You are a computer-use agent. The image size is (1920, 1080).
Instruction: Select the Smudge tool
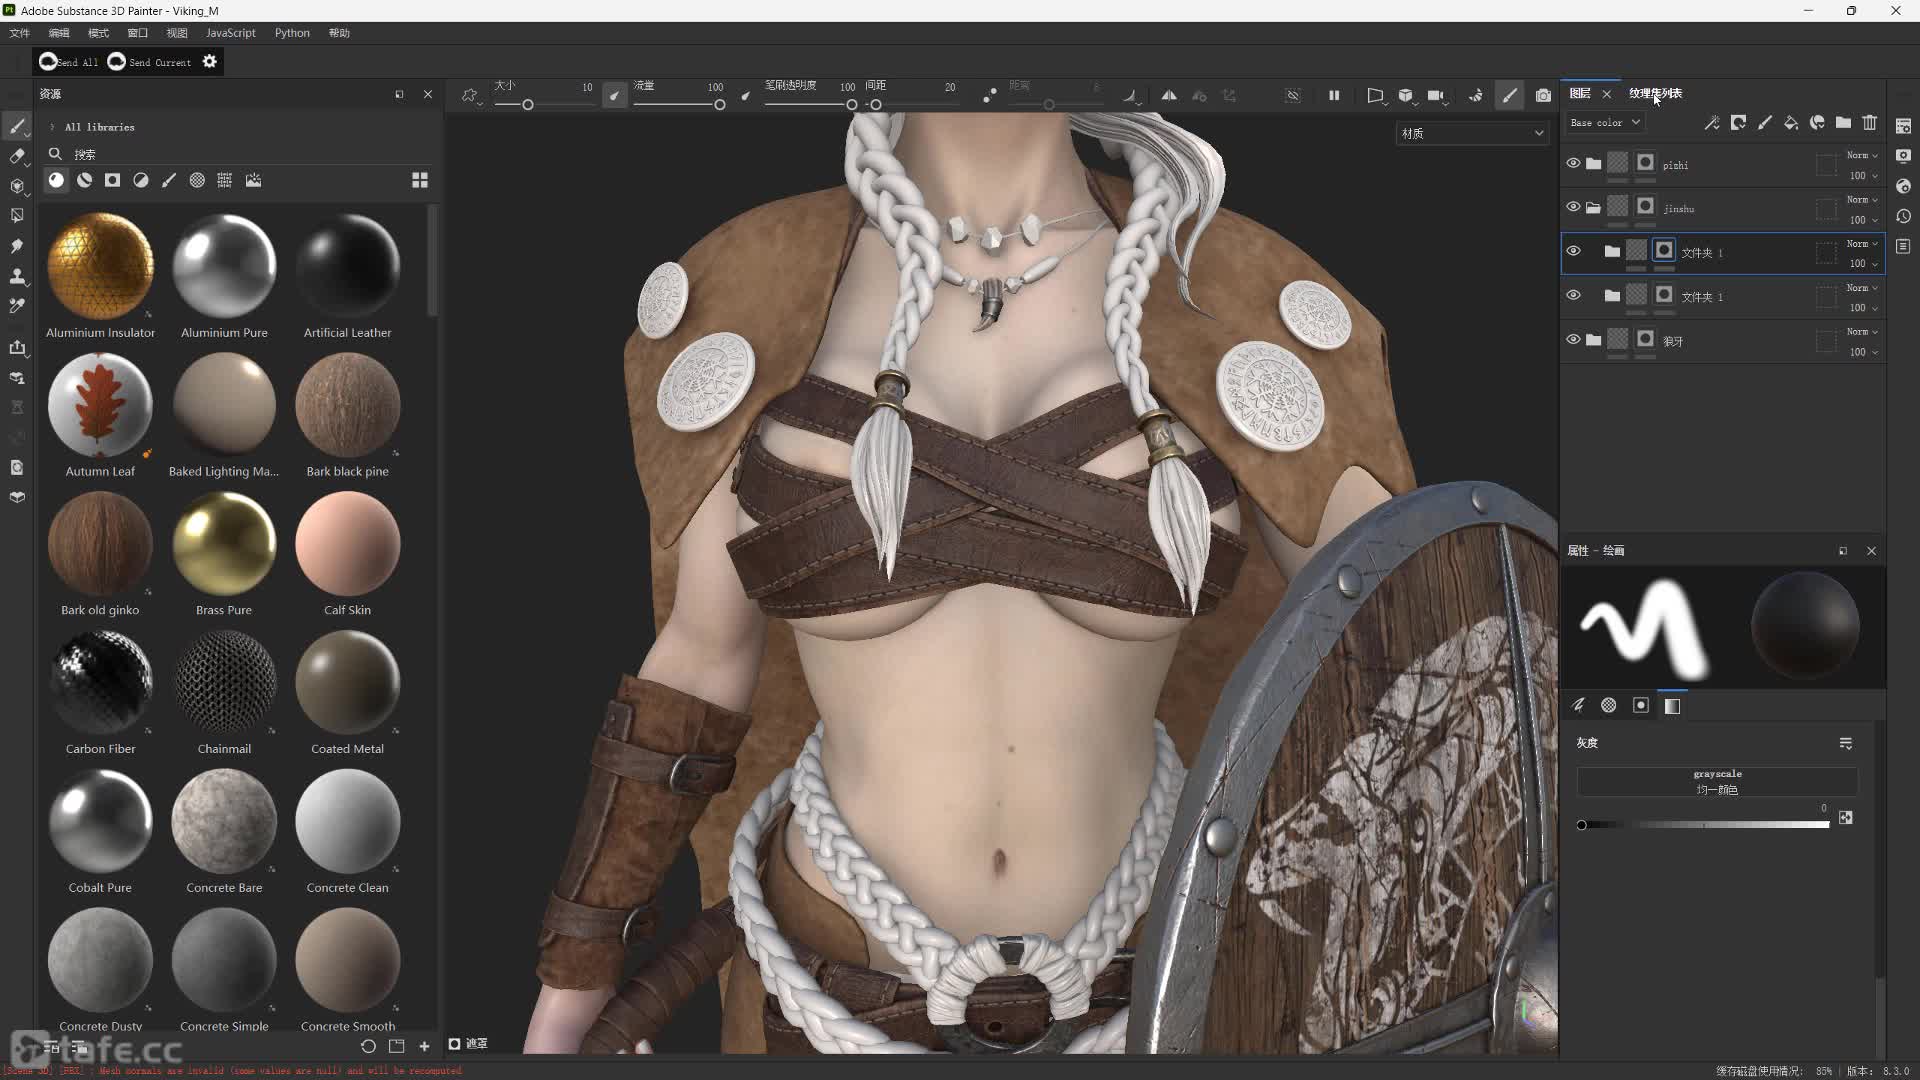[x=17, y=245]
